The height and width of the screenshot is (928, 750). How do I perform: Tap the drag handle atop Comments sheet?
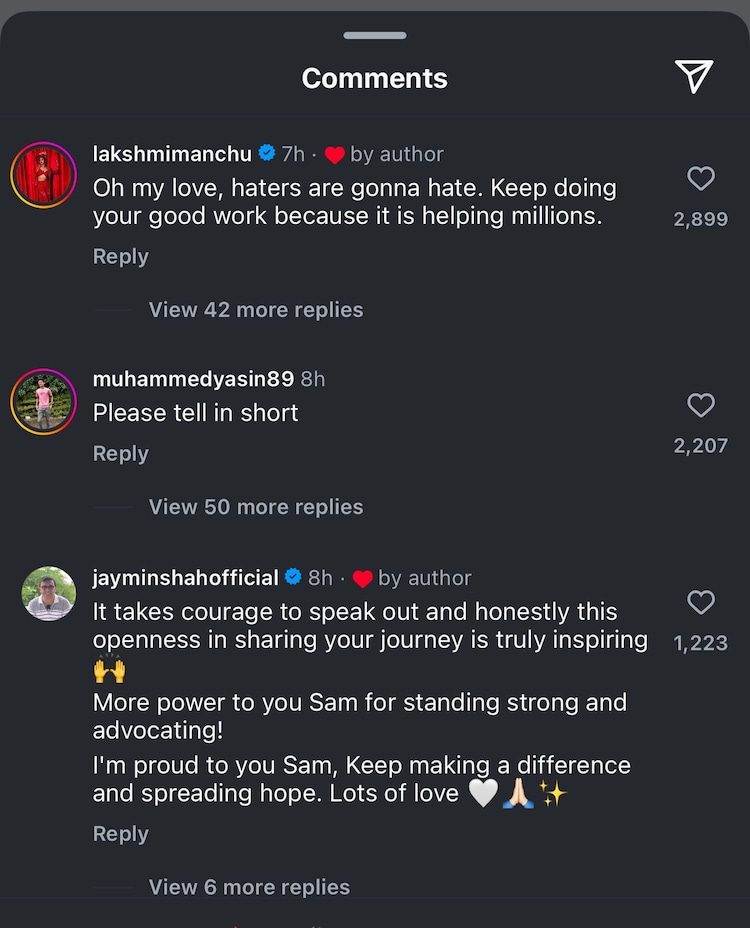tap(375, 36)
